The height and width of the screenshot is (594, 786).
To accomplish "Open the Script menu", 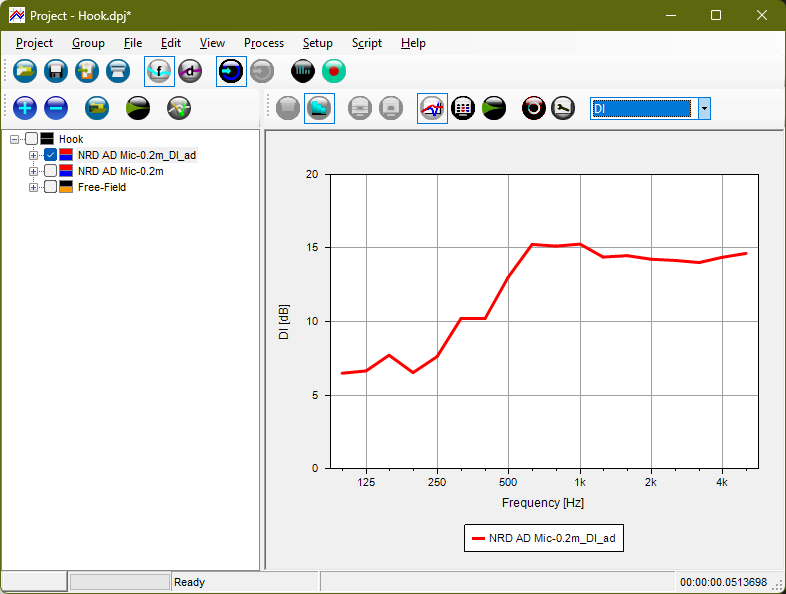I will pyautogui.click(x=366, y=43).
